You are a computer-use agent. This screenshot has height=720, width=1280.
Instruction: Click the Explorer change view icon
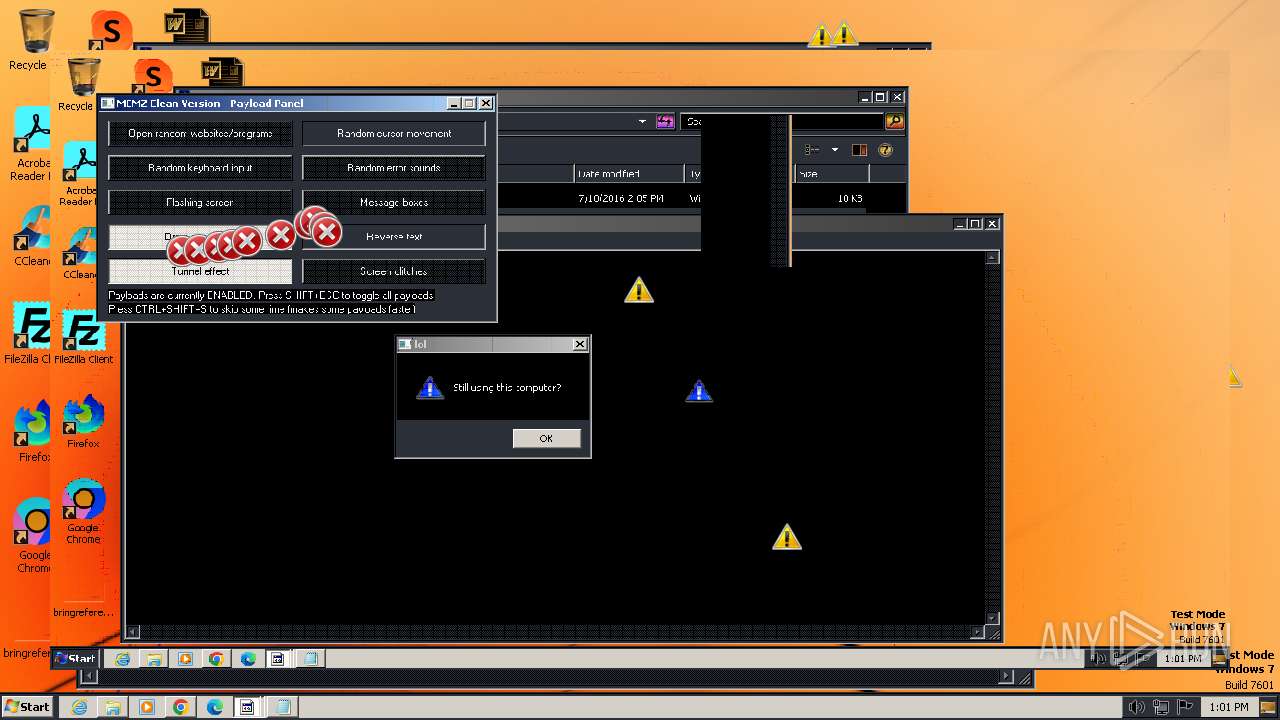811,150
